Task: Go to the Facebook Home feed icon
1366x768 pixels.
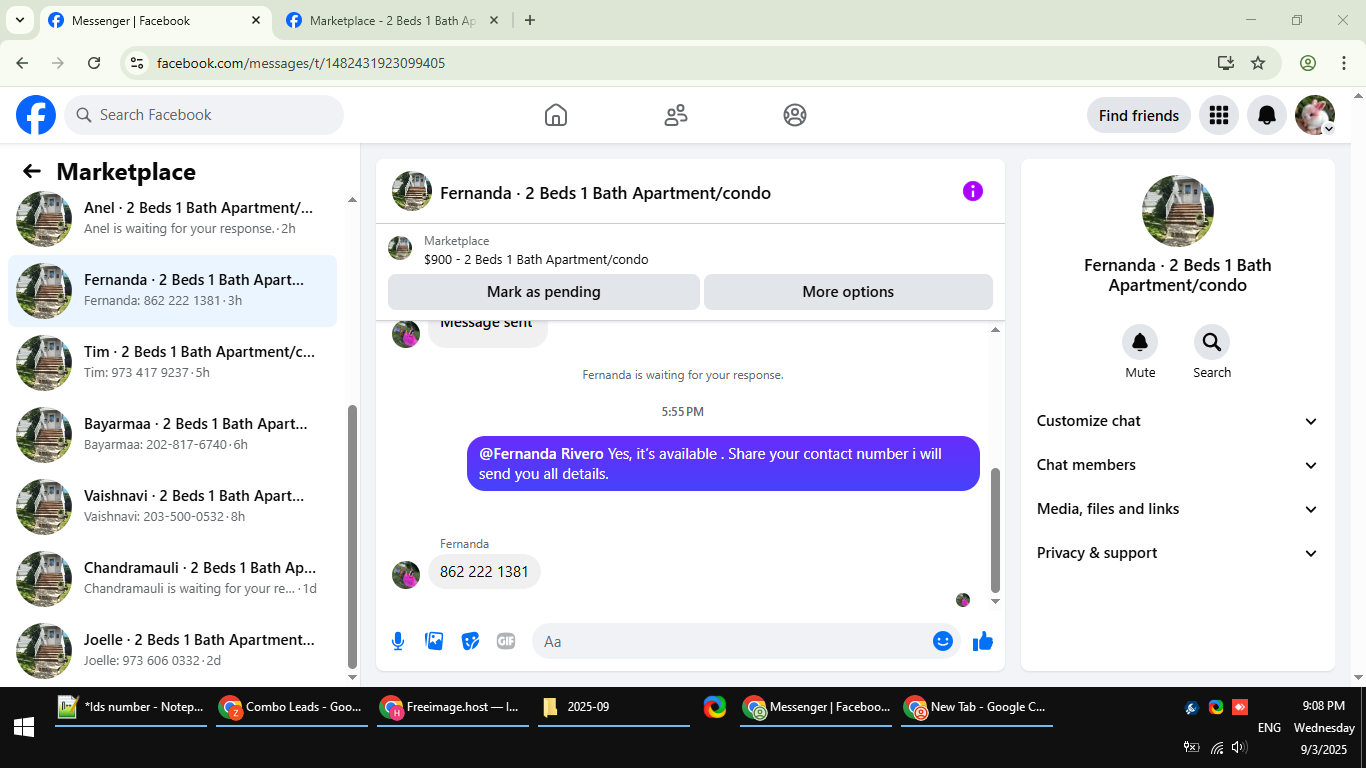Action: pos(556,115)
